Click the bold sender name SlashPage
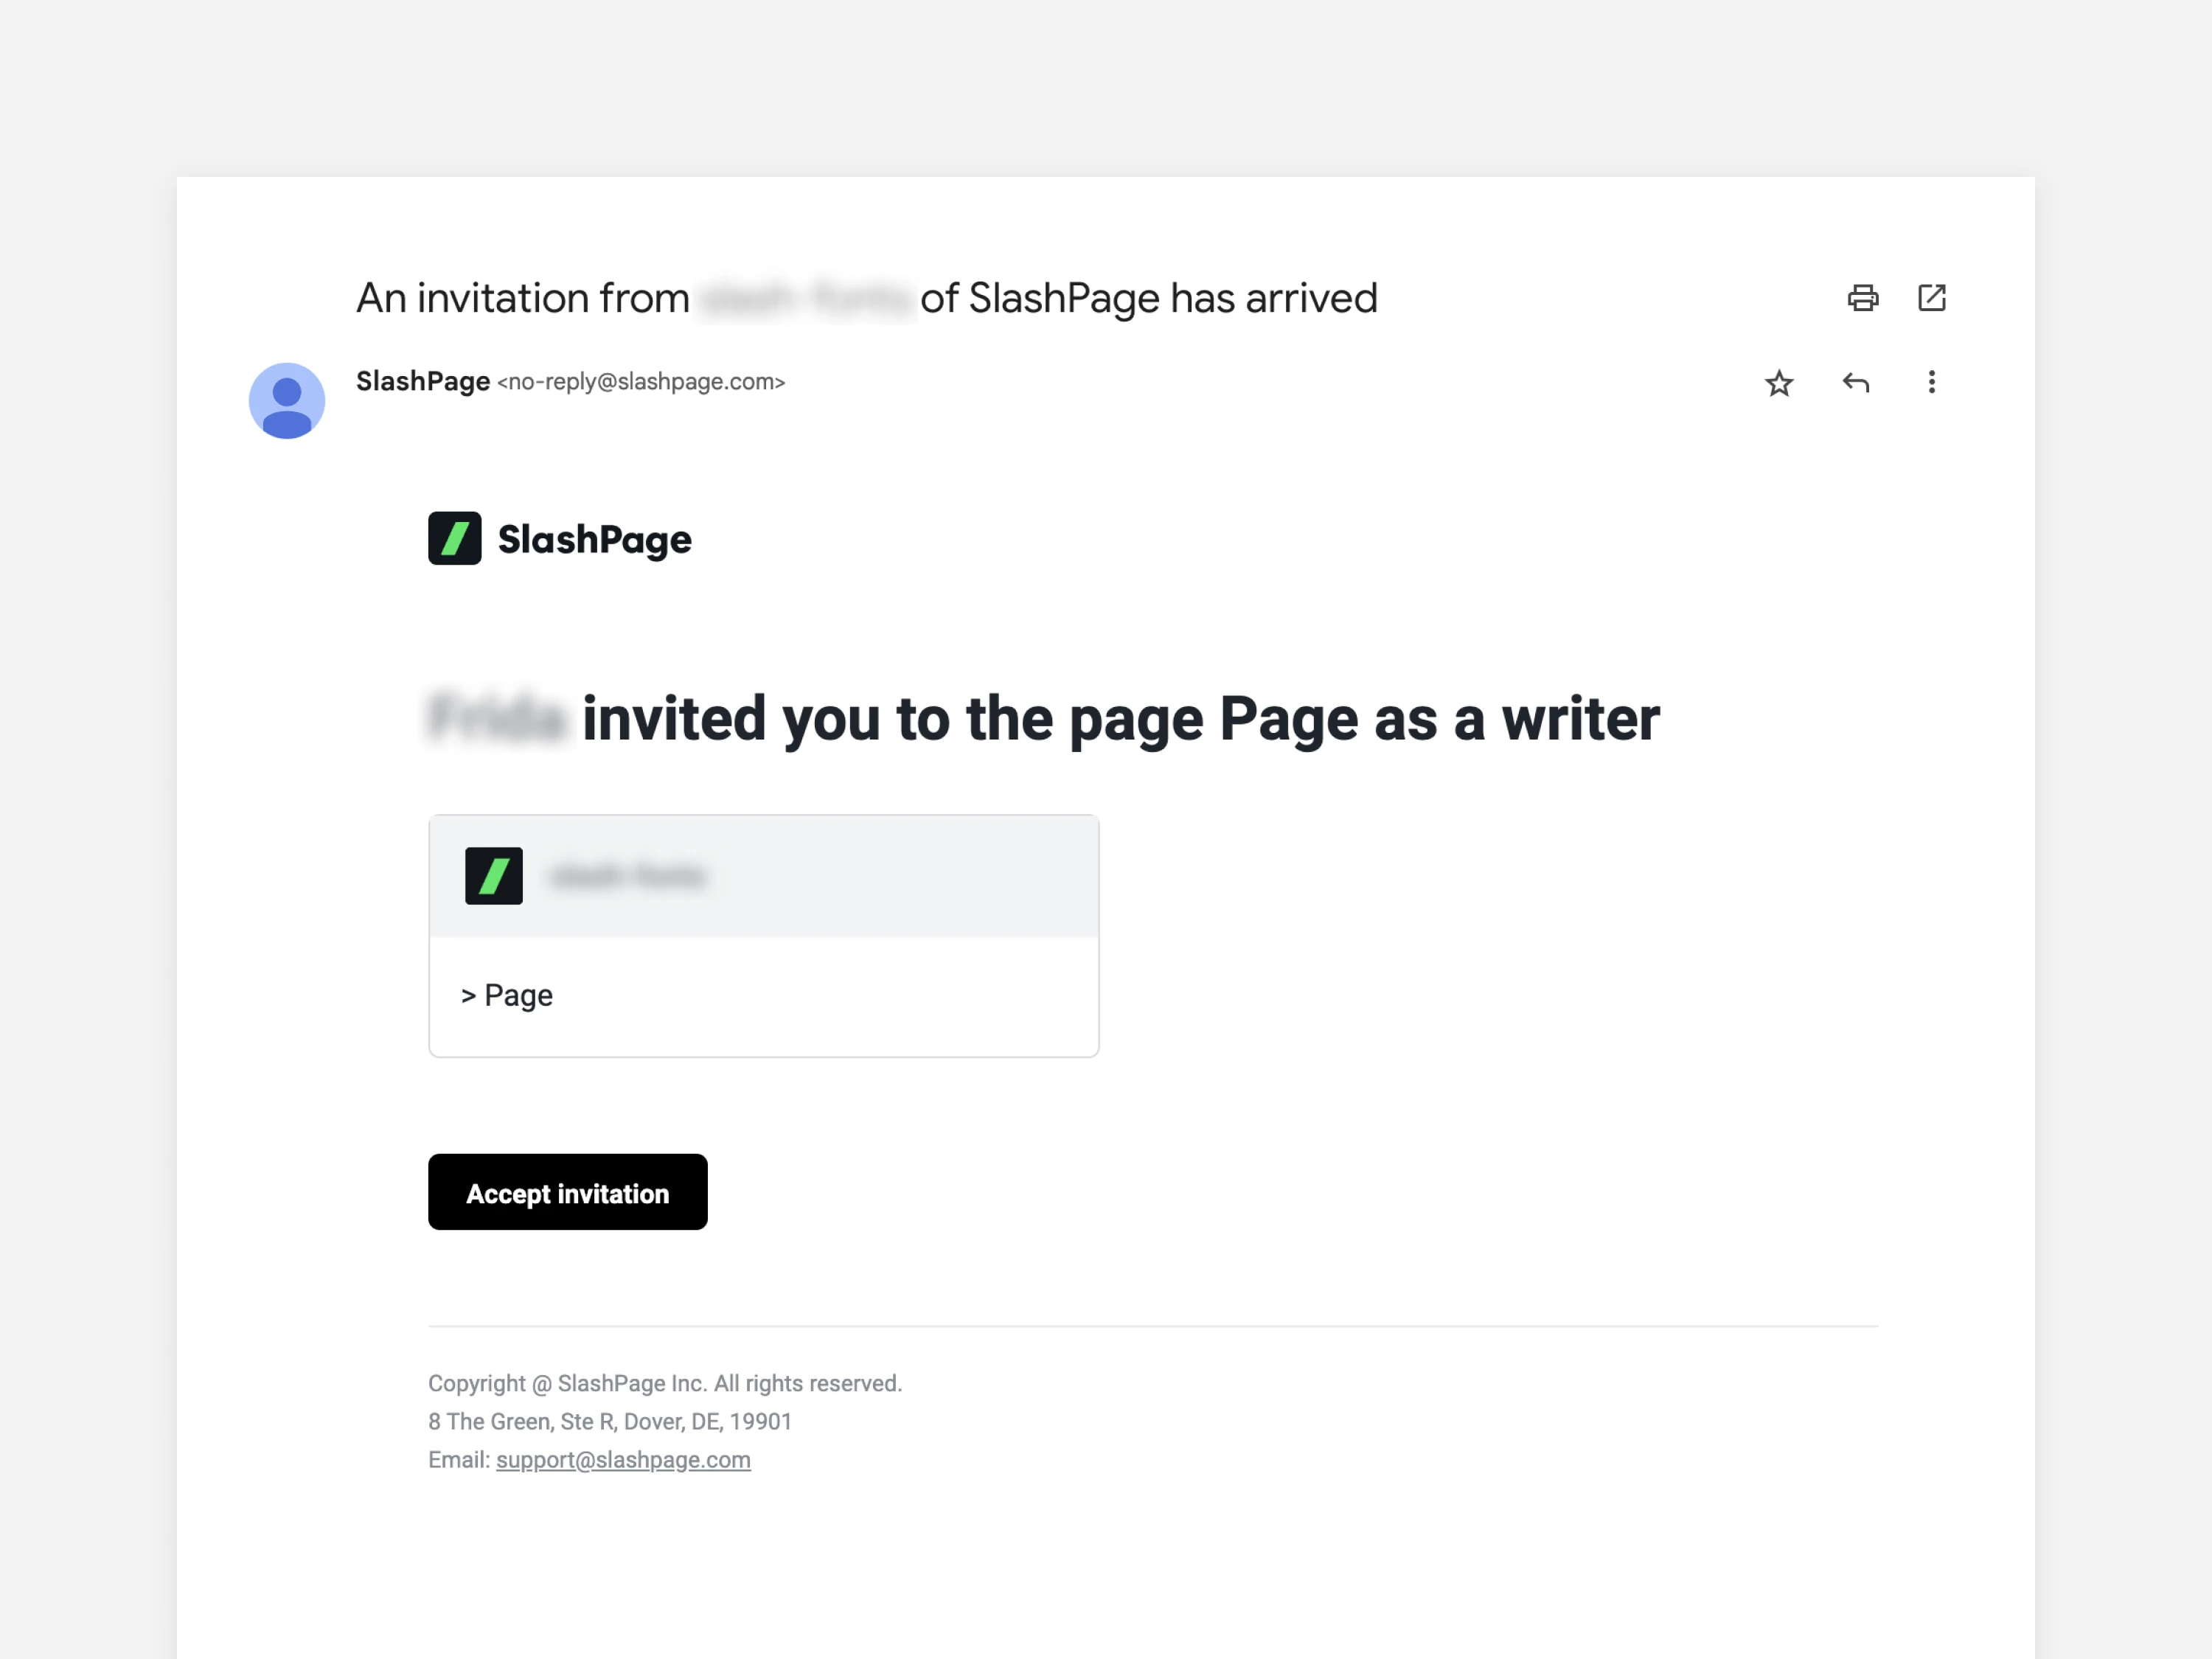Image resolution: width=2212 pixels, height=1659 pixels. (423, 382)
